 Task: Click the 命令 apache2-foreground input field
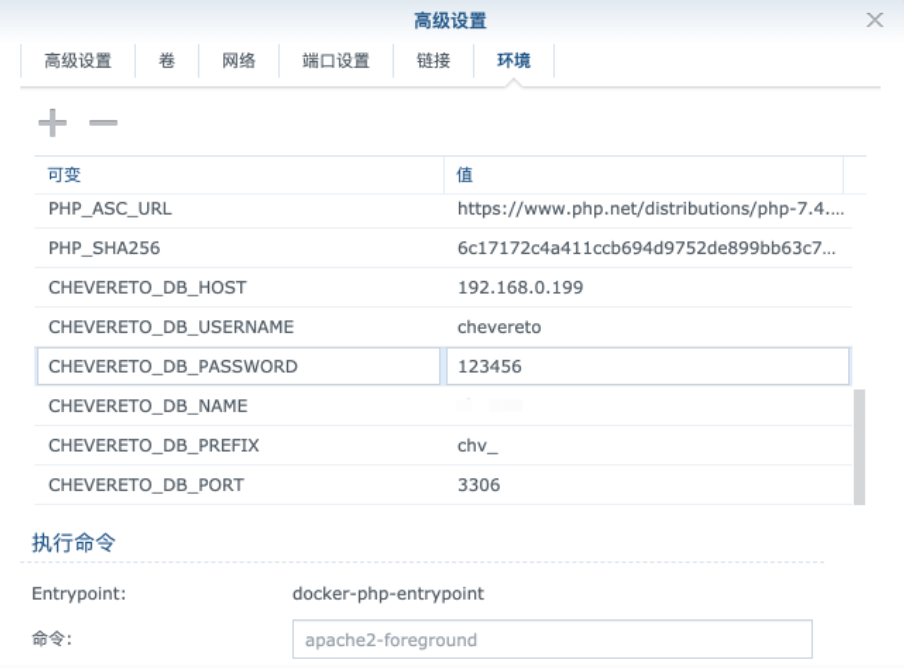552,640
